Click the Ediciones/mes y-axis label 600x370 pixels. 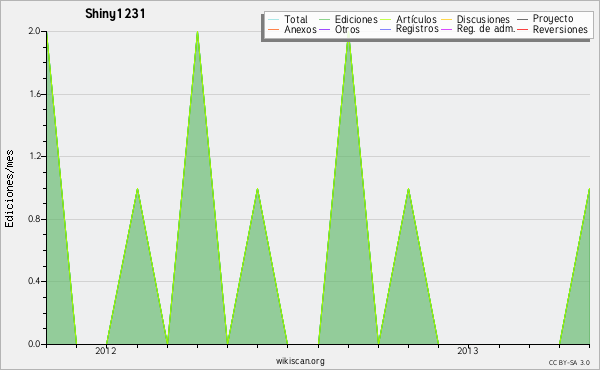(x=9, y=189)
